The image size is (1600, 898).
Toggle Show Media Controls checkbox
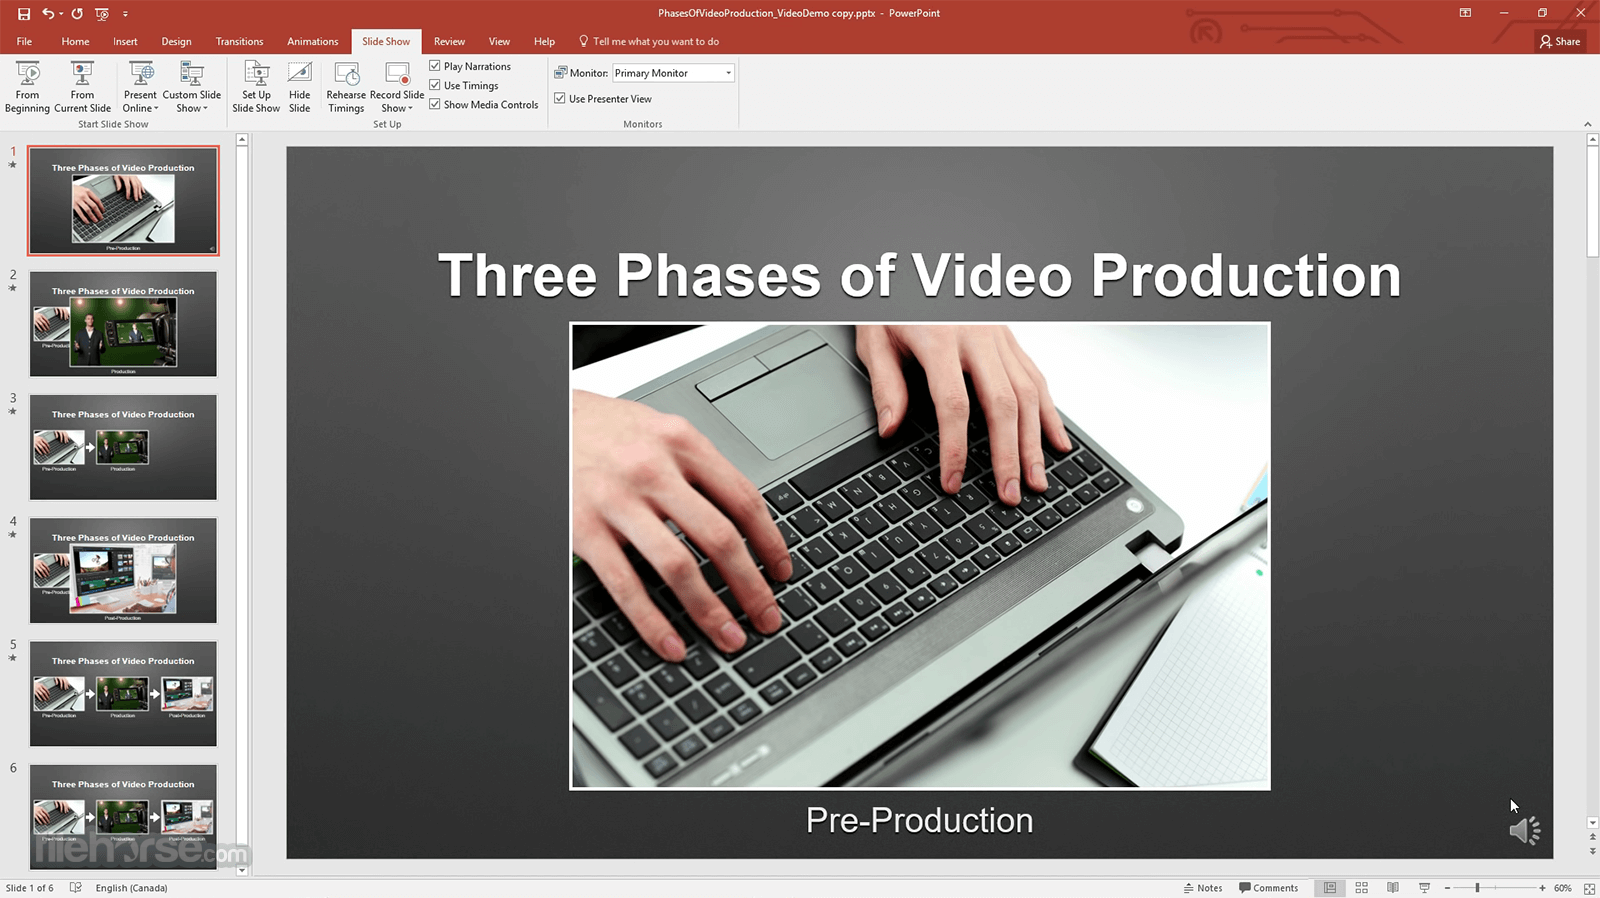click(435, 104)
